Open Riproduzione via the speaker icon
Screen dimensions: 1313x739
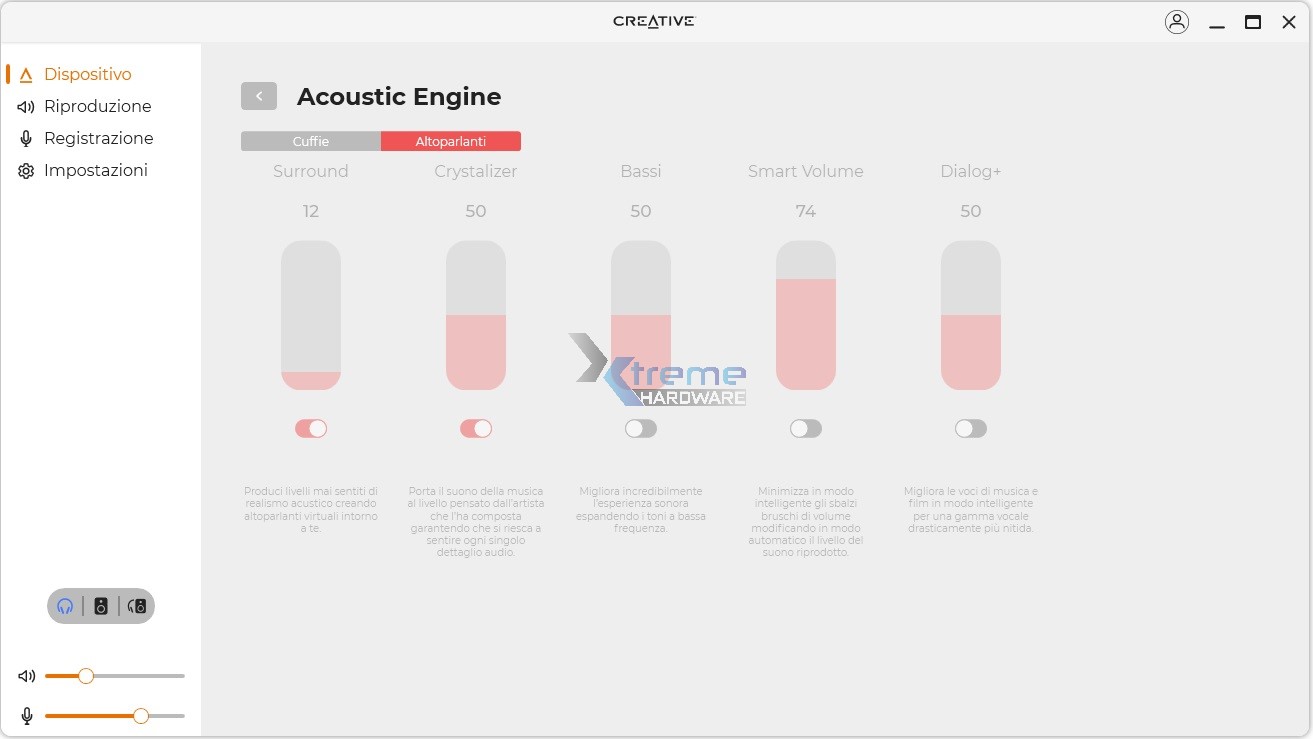(x=25, y=106)
